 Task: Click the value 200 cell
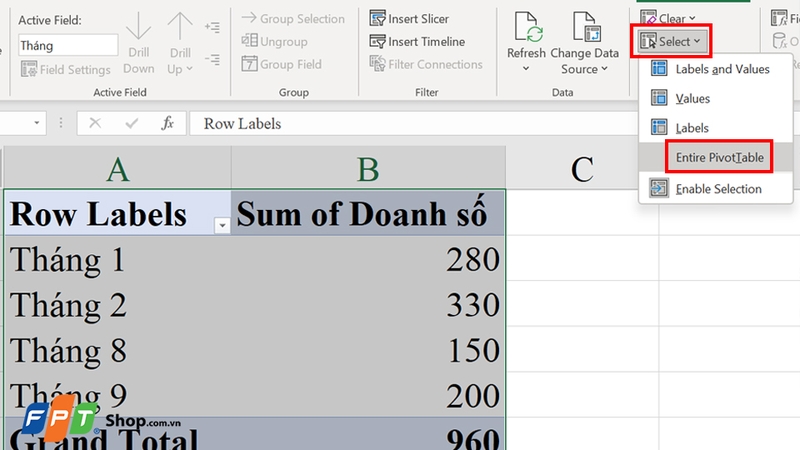(x=368, y=395)
